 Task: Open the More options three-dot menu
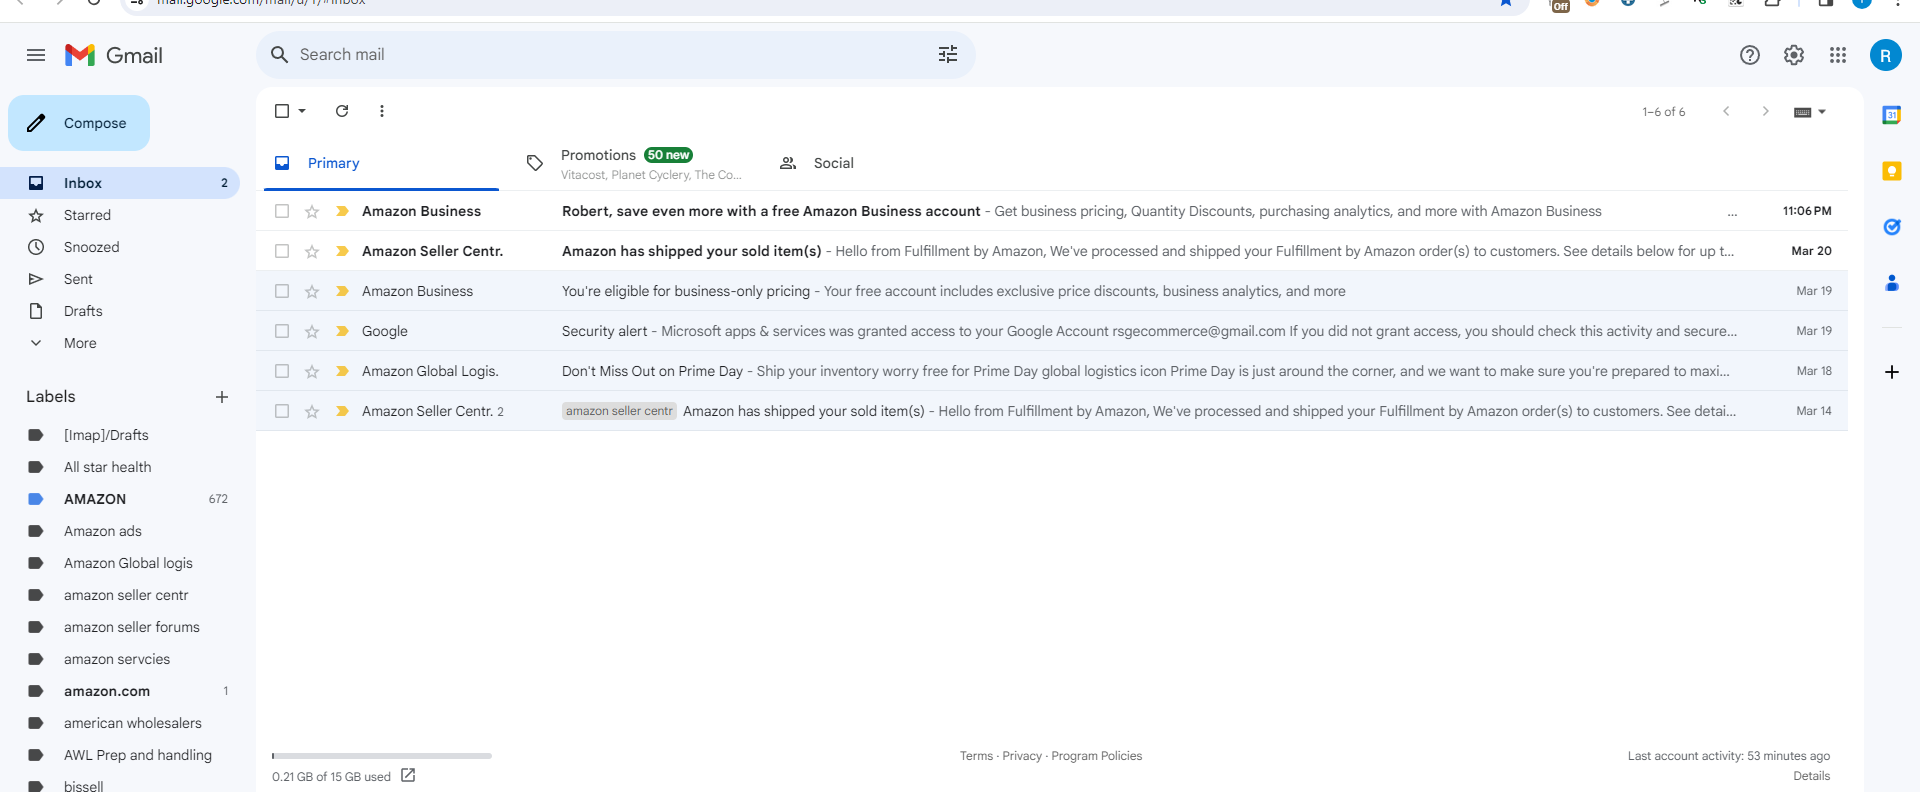pos(382,111)
